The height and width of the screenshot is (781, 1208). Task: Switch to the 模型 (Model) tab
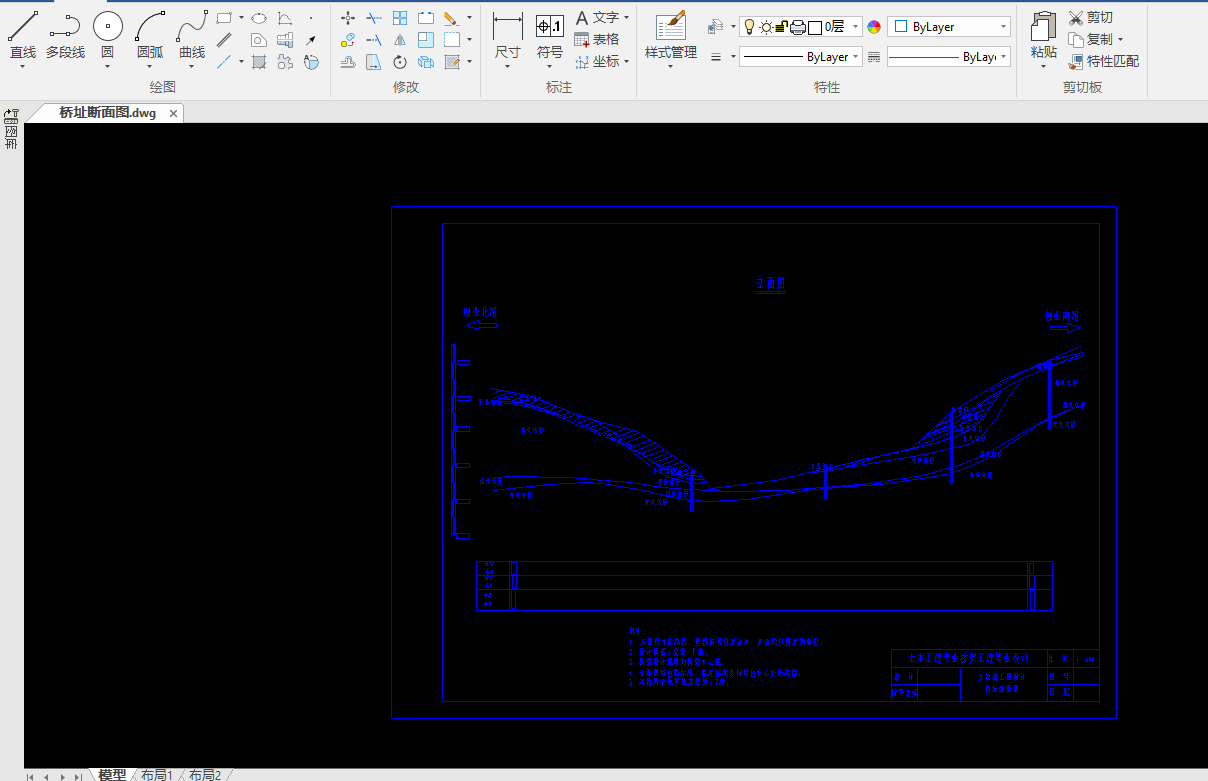coord(111,775)
